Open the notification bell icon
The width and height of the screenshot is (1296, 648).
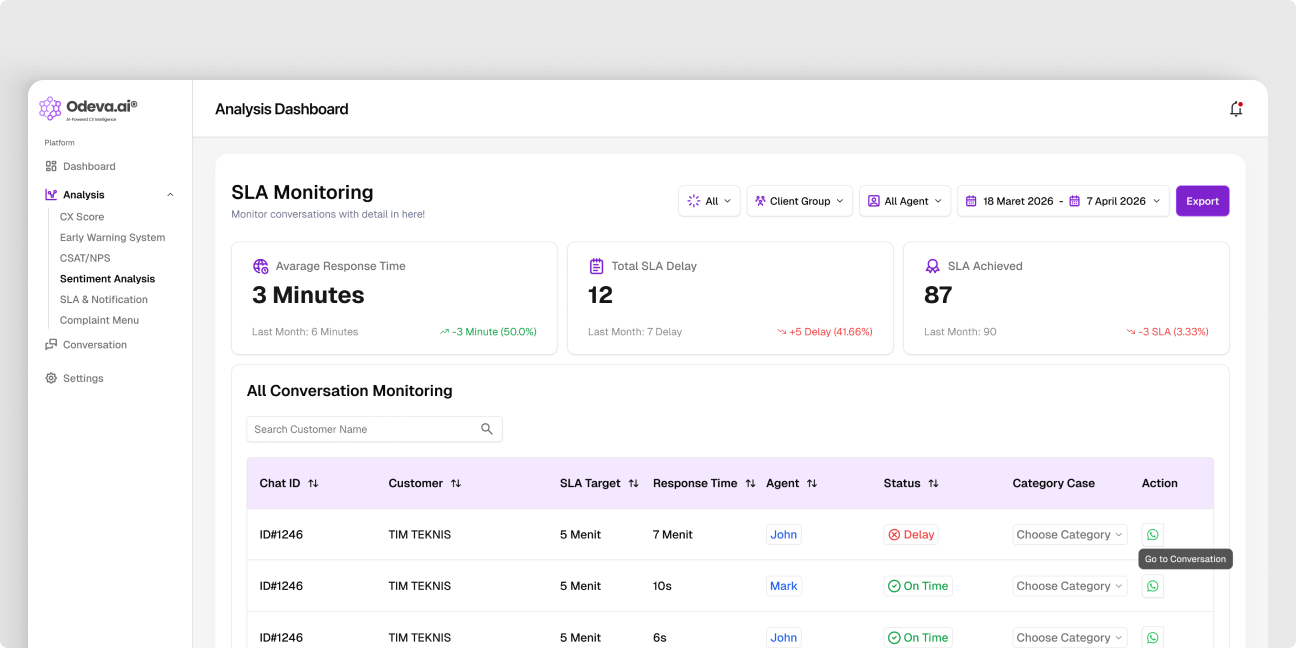[1236, 109]
